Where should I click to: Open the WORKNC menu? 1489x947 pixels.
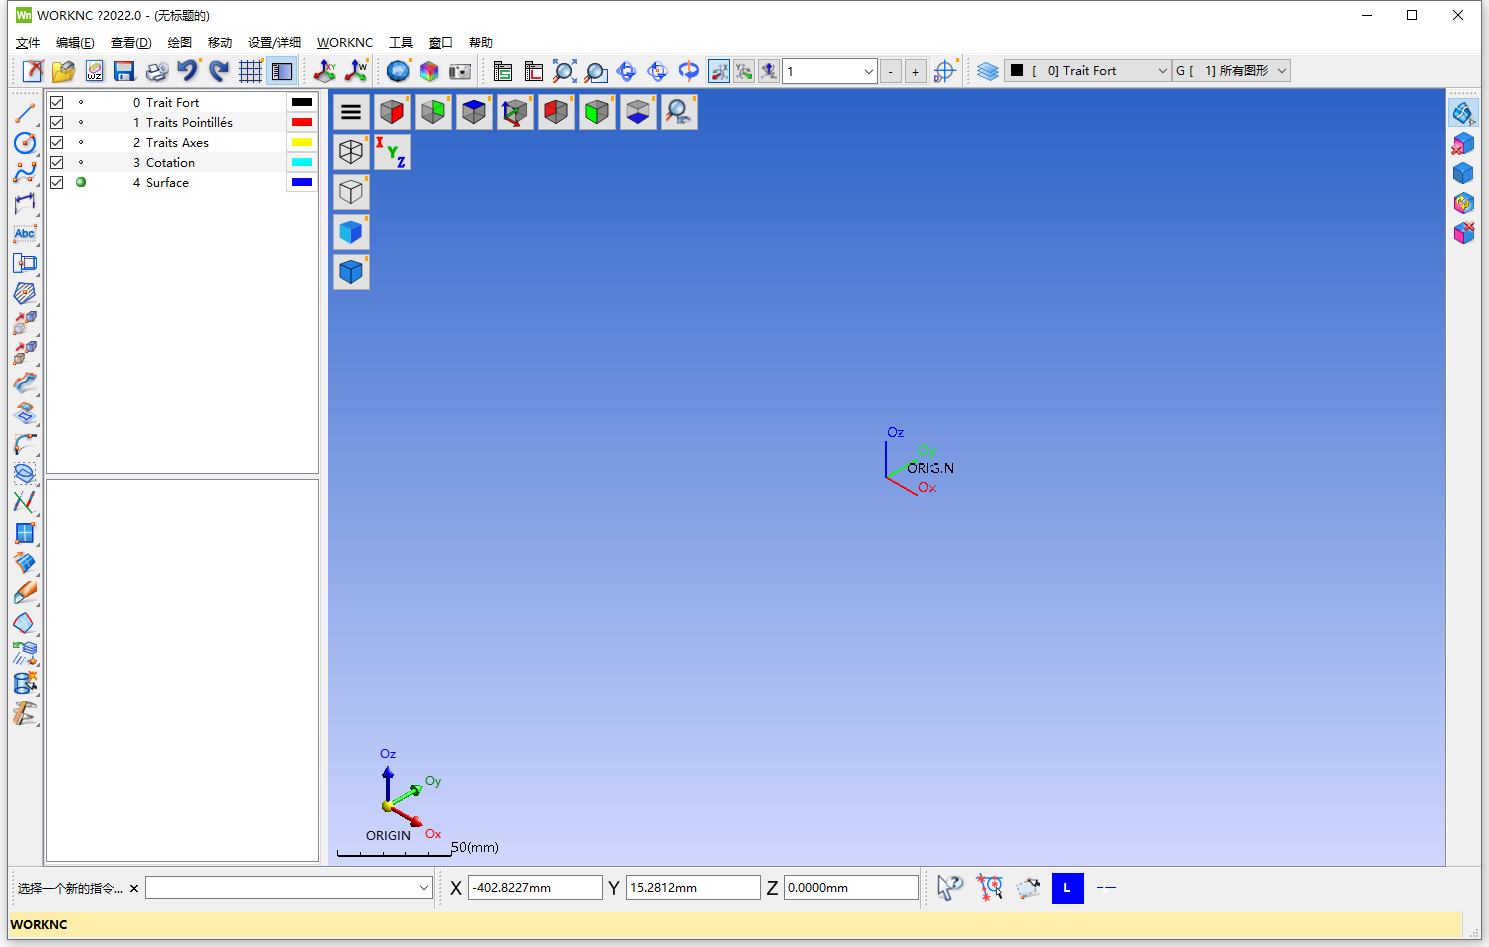coord(345,43)
